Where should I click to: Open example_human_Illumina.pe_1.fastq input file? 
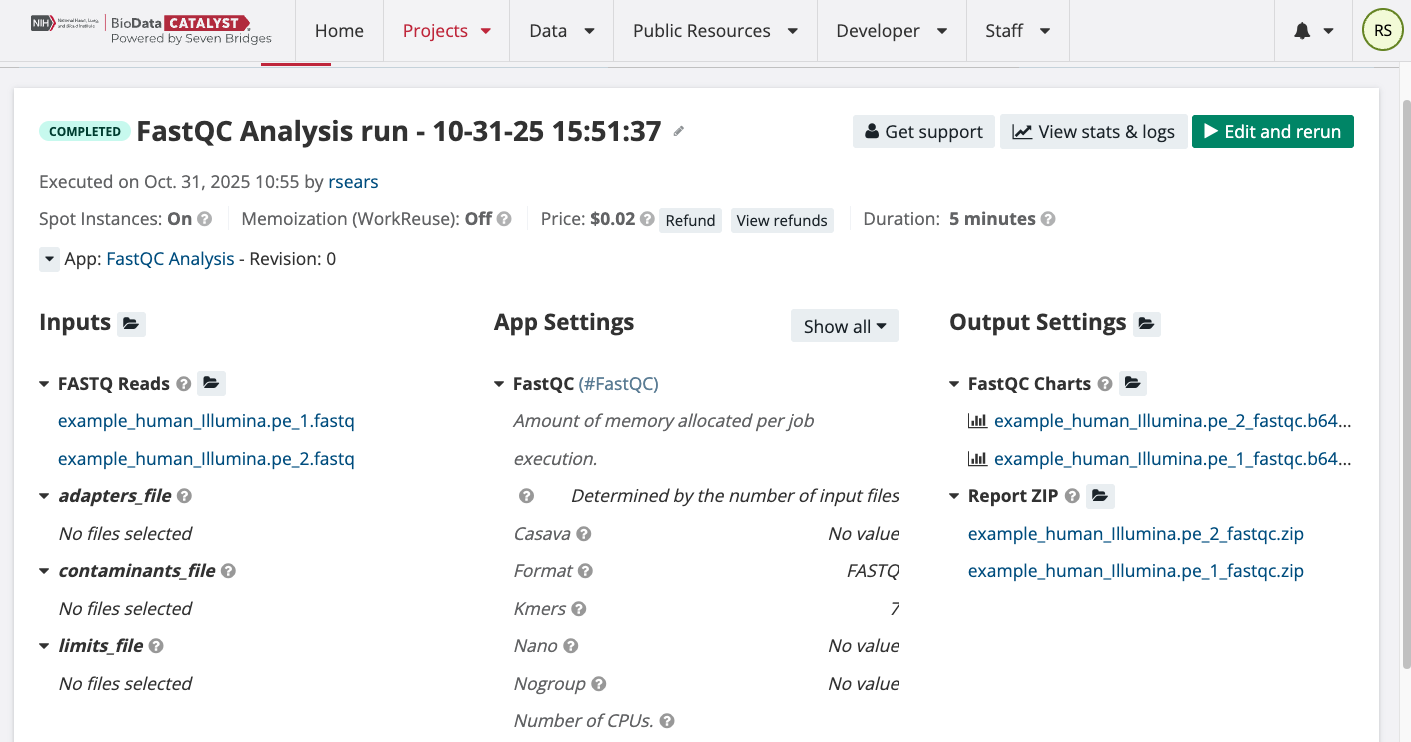click(206, 421)
